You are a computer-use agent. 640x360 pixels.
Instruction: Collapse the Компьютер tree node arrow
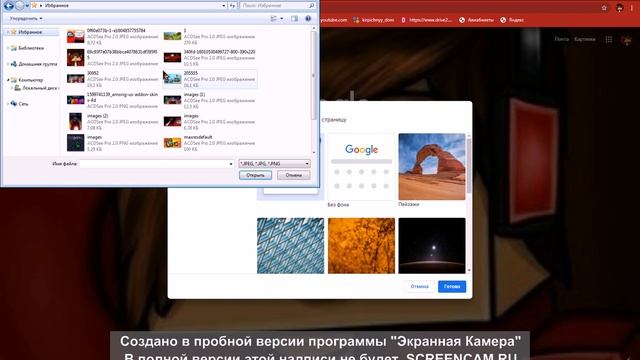[x=7, y=80]
